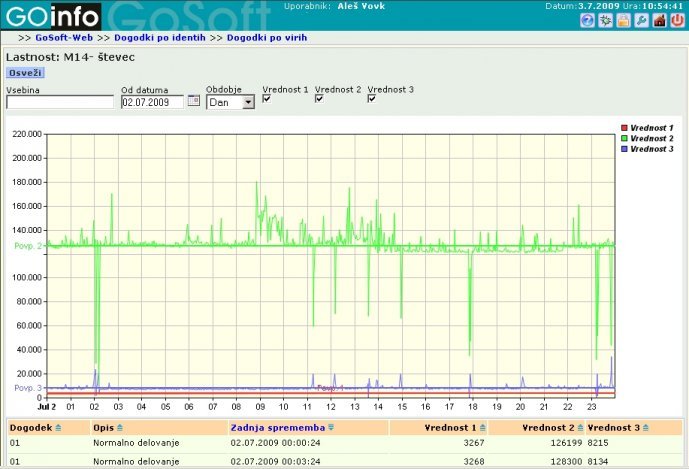Disable the Vrednost 3 checkbox
This screenshot has height=469, width=689.
click(372, 99)
